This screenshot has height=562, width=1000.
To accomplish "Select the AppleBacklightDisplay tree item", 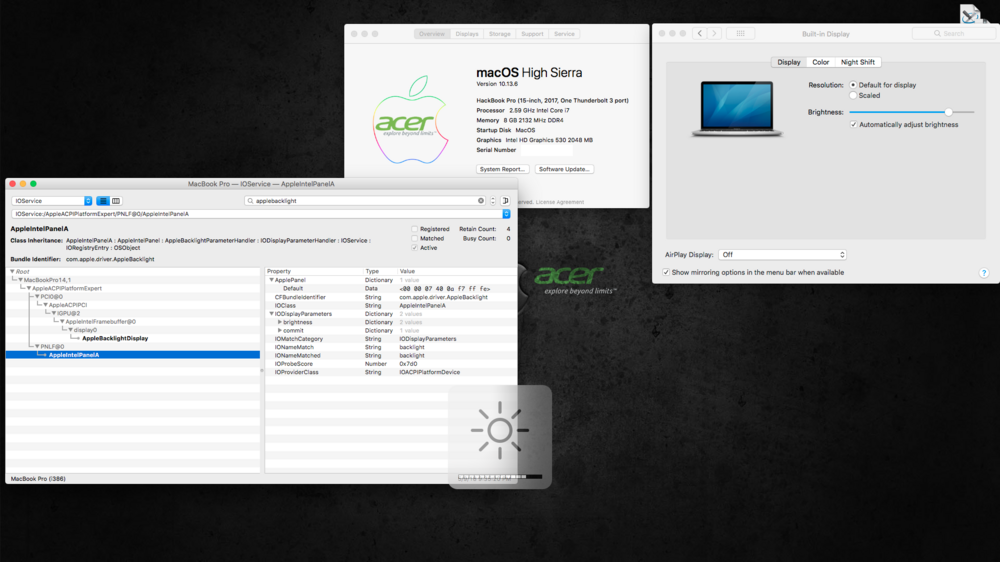I will (115, 338).
